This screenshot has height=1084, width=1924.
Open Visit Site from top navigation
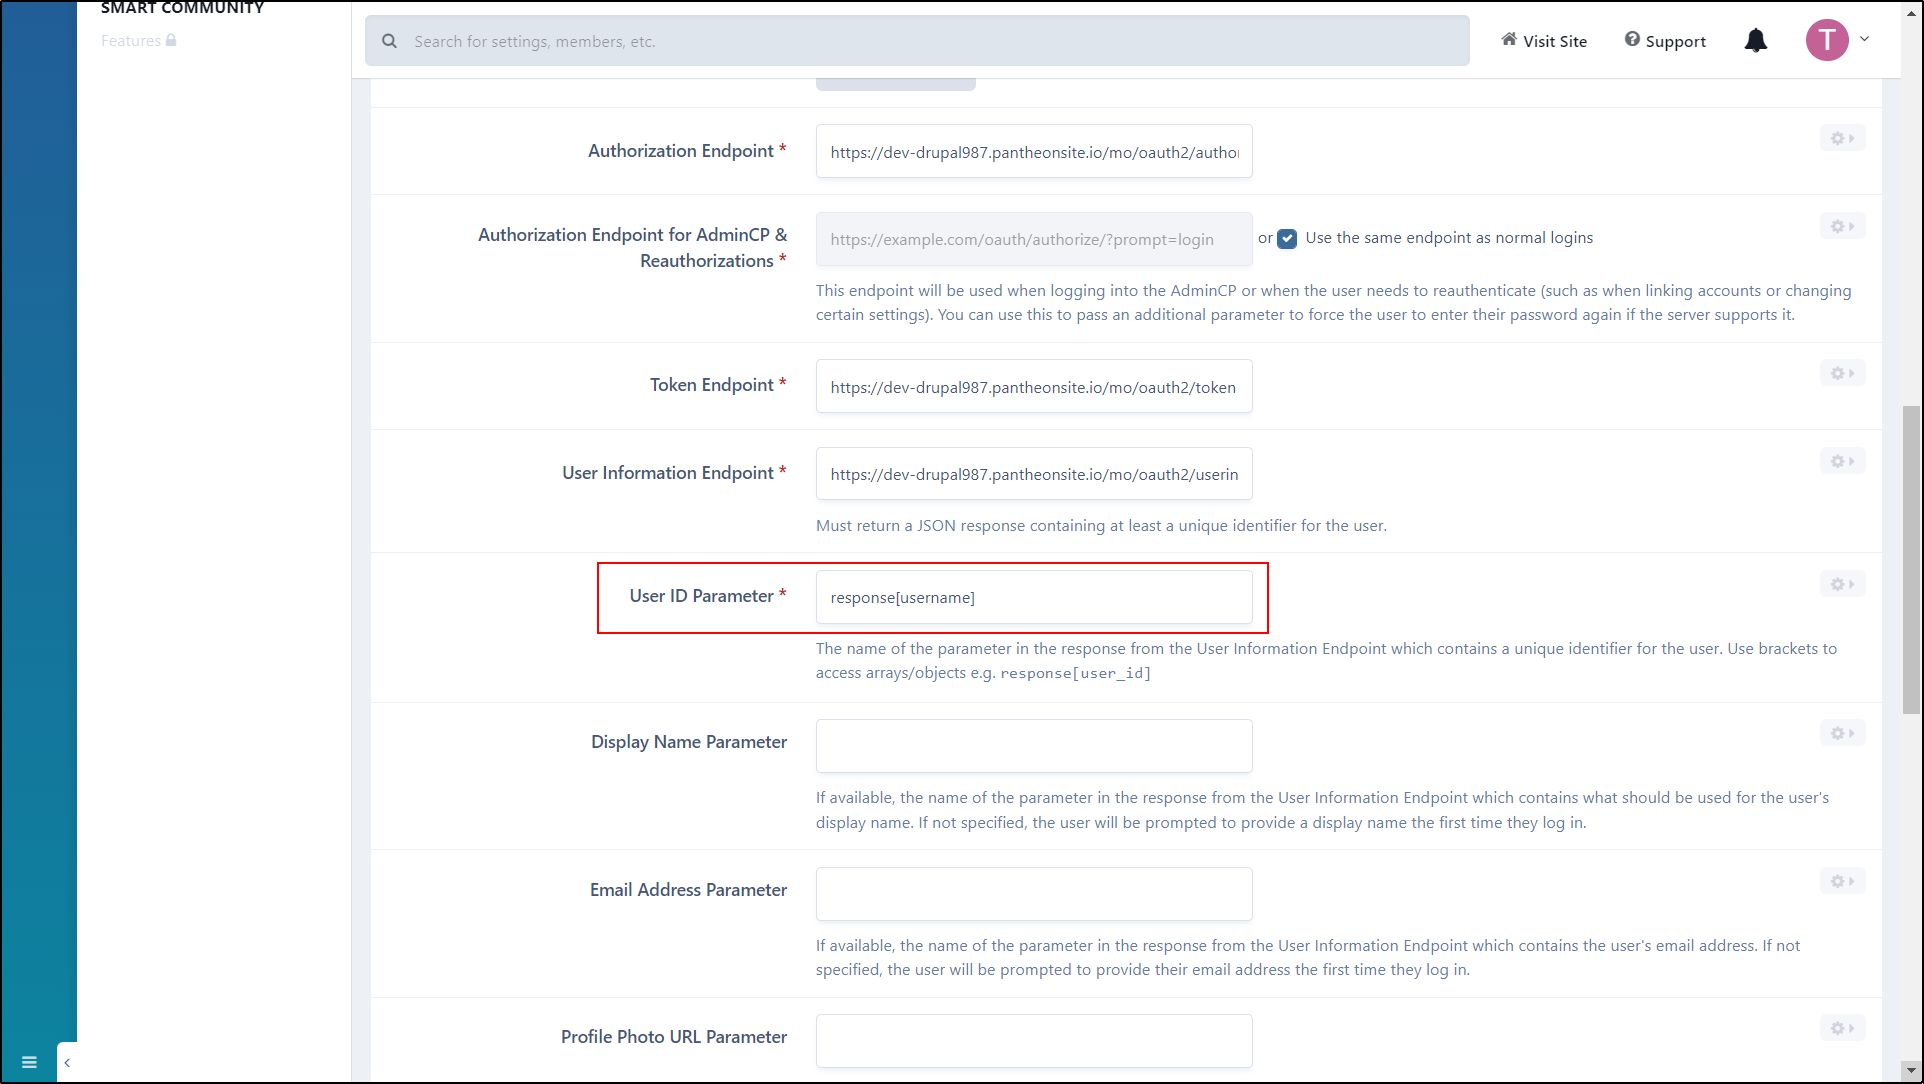click(1553, 41)
